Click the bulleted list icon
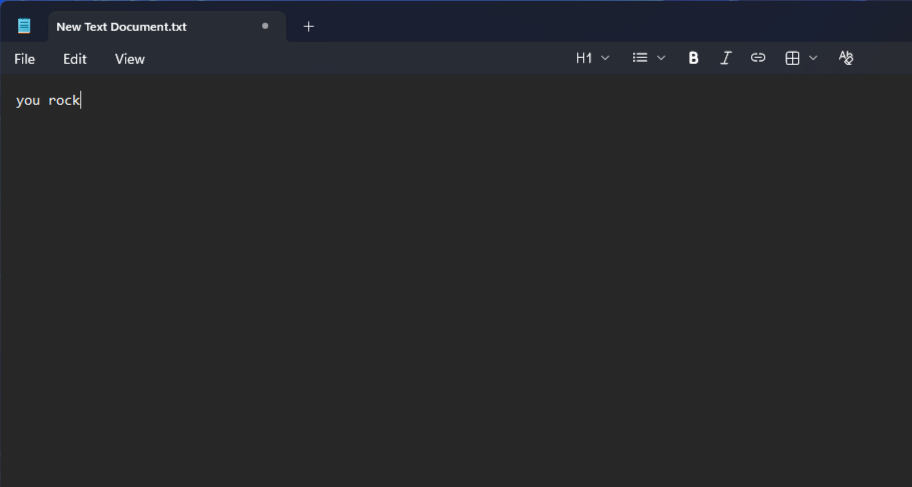The width and height of the screenshot is (912, 487). (x=640, y=58)
